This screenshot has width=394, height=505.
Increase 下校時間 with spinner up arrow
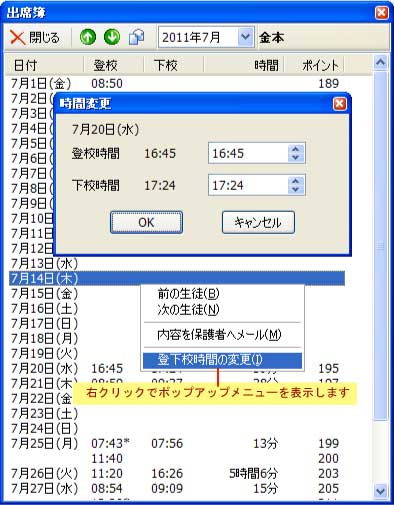296,181
